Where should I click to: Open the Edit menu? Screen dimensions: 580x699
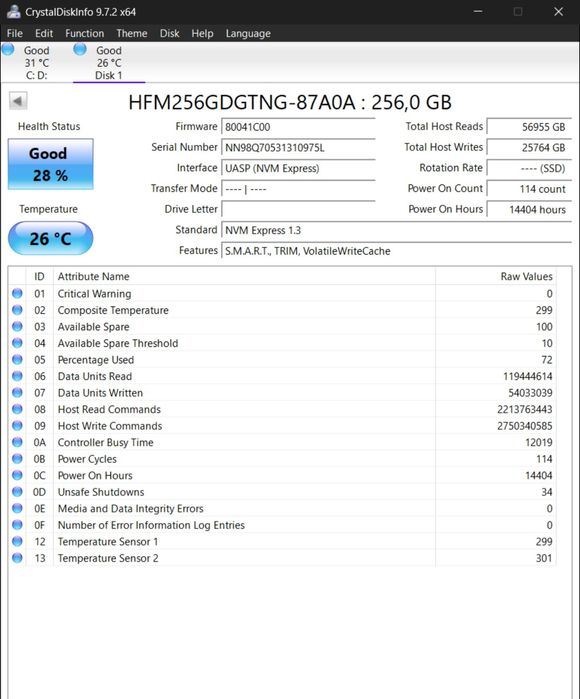[44, 33]
